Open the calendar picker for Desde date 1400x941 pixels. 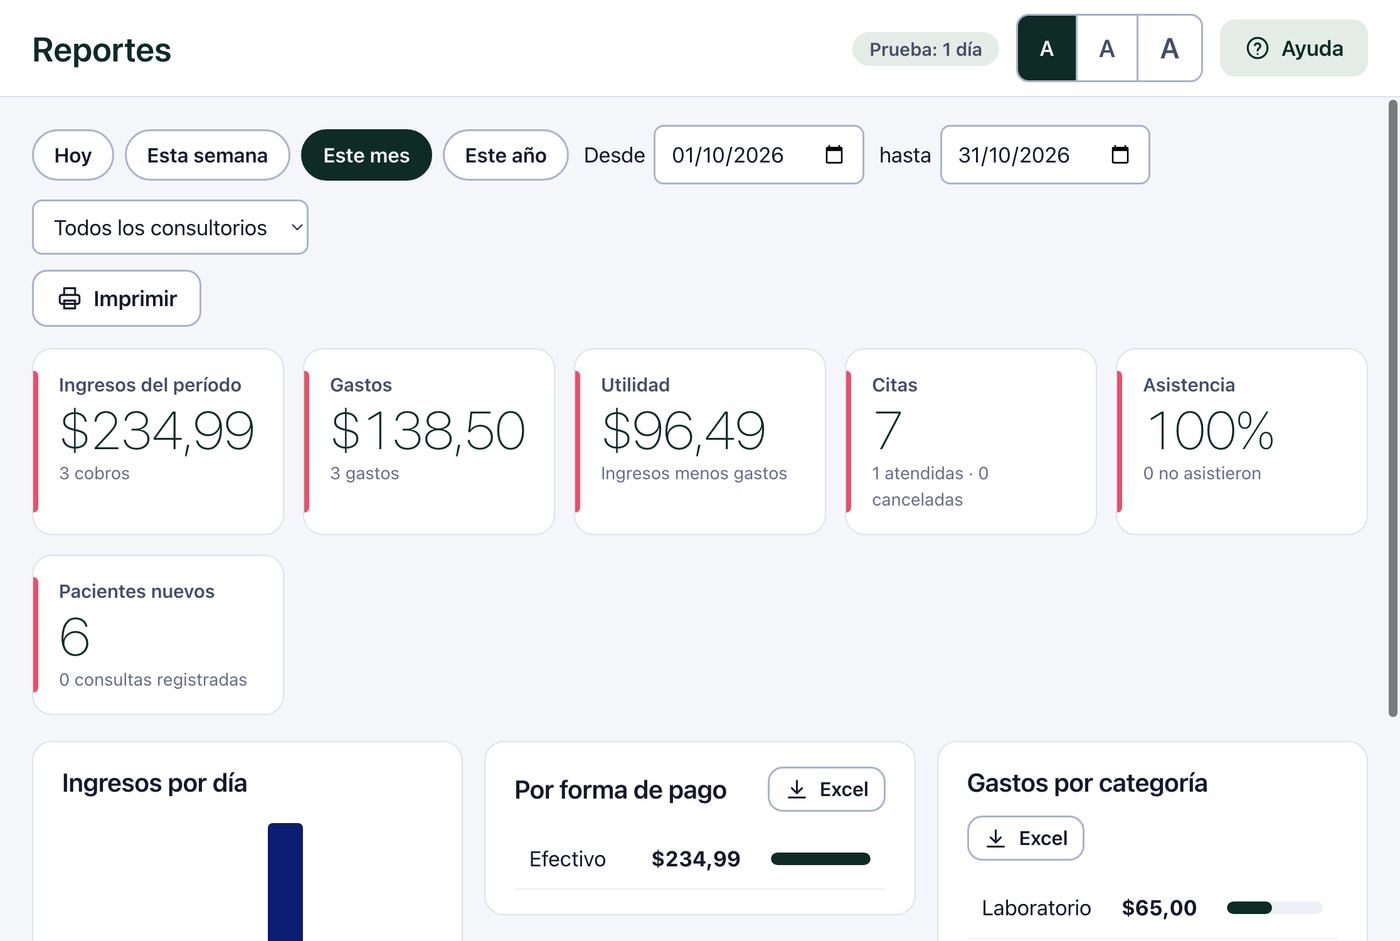(x=834, y=155)
